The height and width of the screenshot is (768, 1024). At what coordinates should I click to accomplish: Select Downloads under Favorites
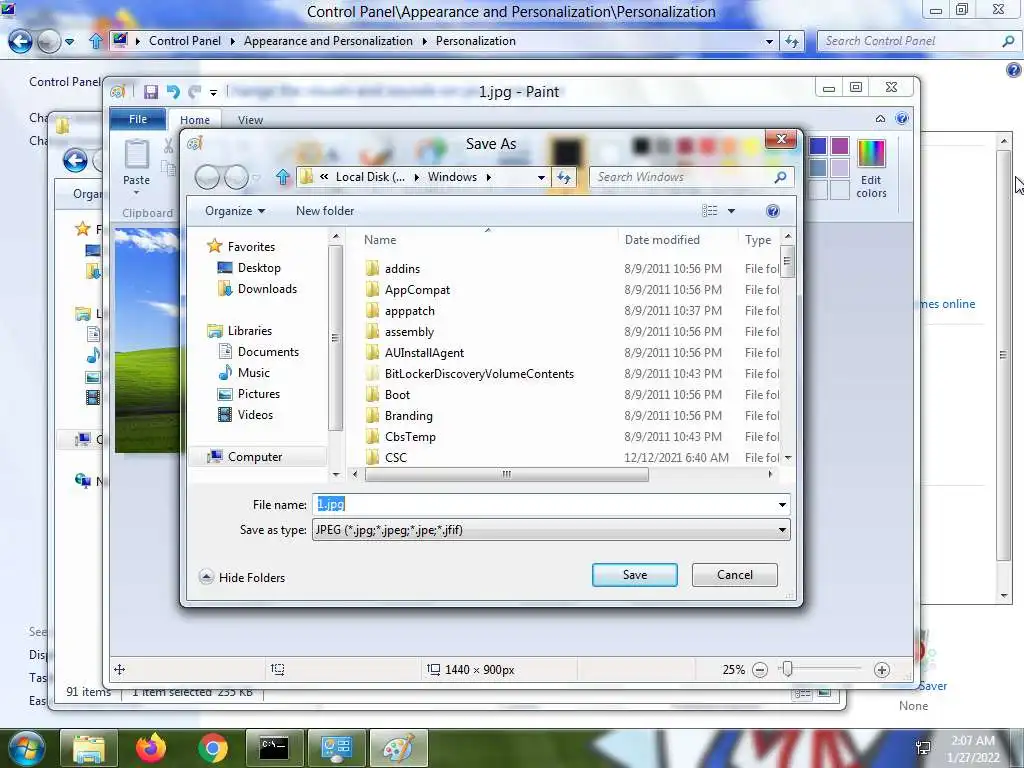coord(267,289)
